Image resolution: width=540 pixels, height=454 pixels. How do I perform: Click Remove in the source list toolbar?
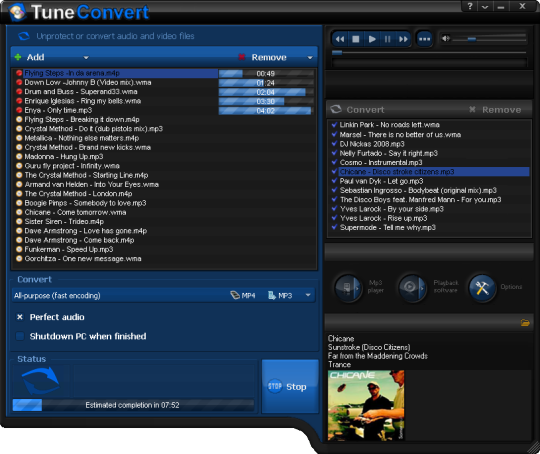(x=263, y=57)
